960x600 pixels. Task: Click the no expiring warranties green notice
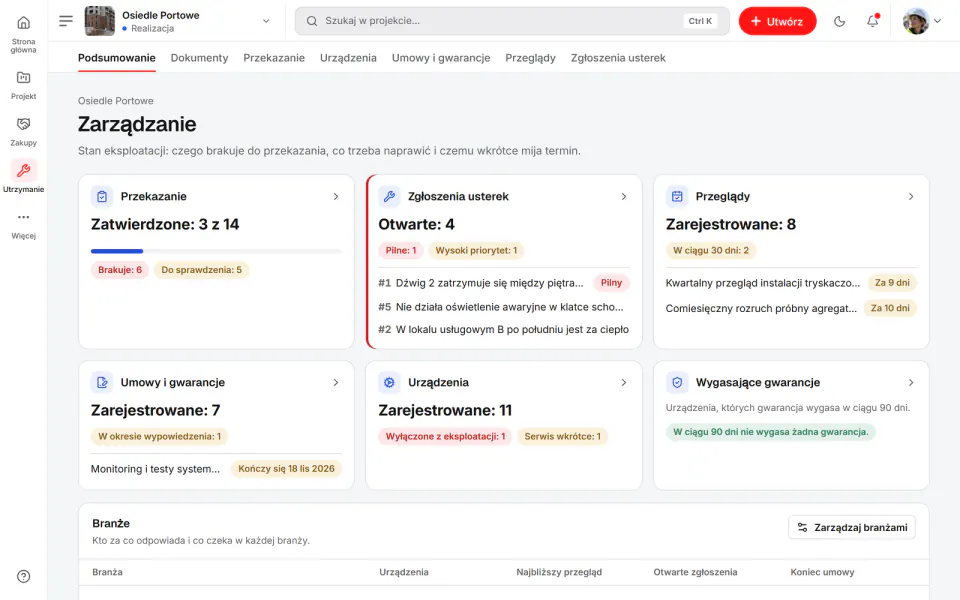click(x=771, y=432)
